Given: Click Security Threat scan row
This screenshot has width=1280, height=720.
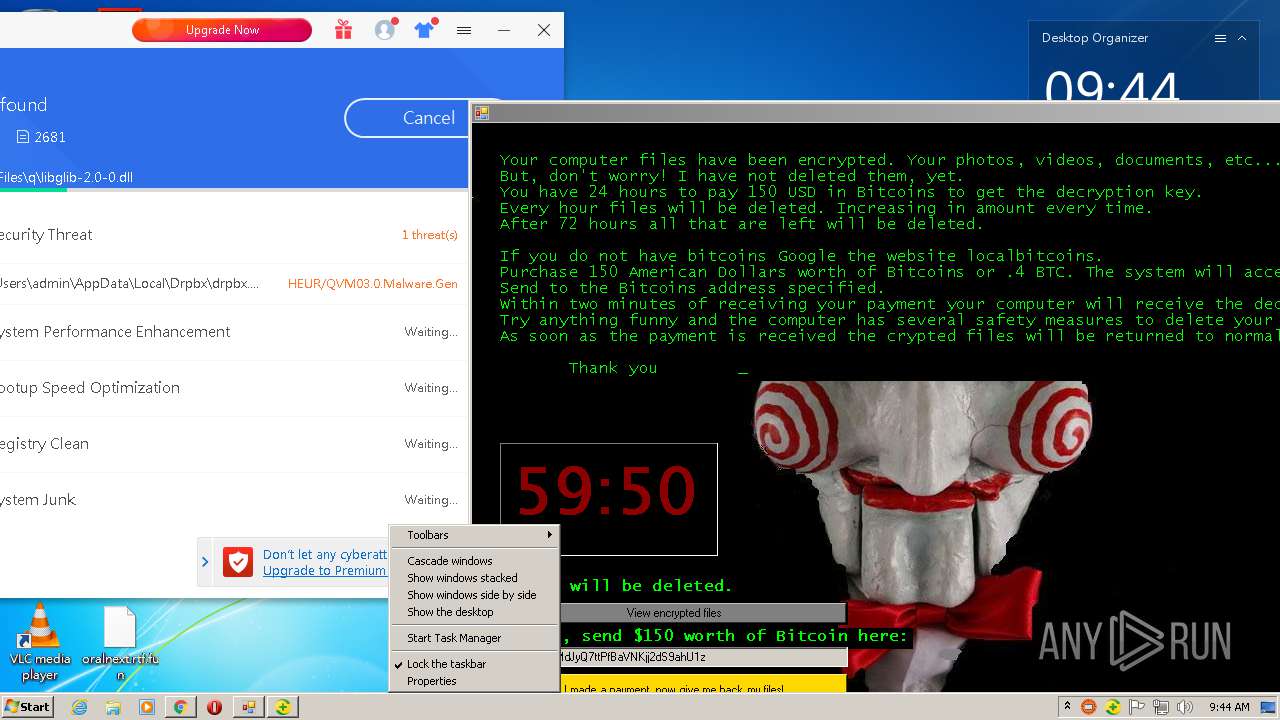Looking at the screenshot, I should pyautogui.click(x=234, y=235).
